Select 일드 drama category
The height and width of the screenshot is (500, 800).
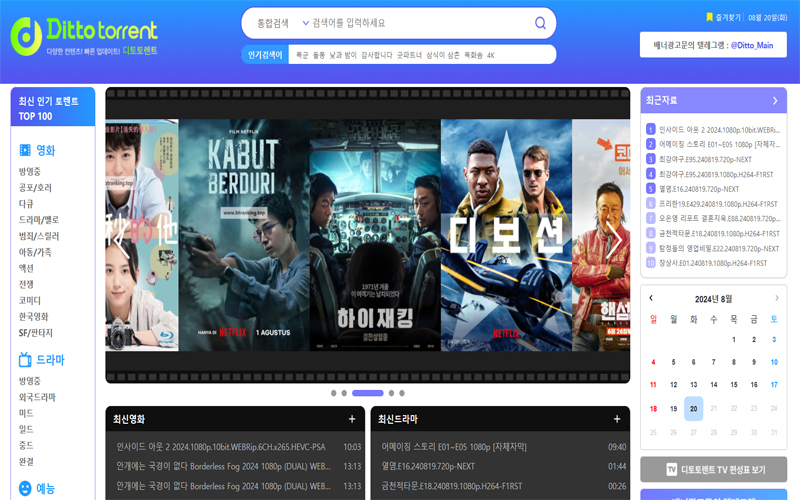pos(26,429)
